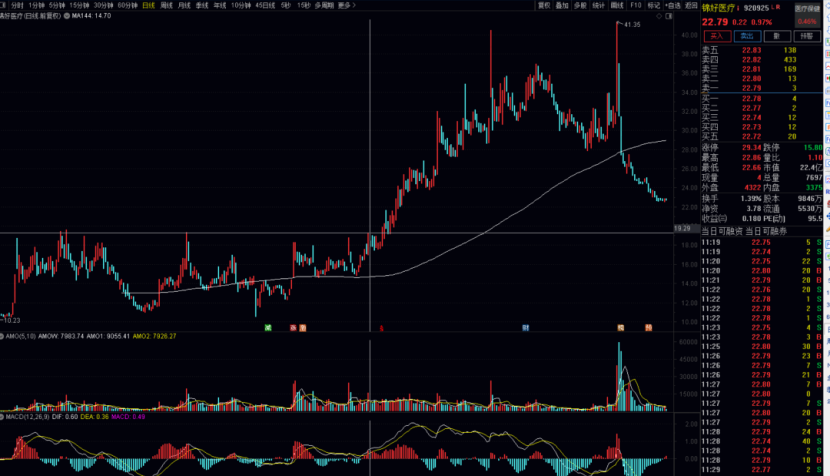Screen dimensions: 830x476
Task: Open F10 company information
Action: pyautogui.click(x=636, y=5)
